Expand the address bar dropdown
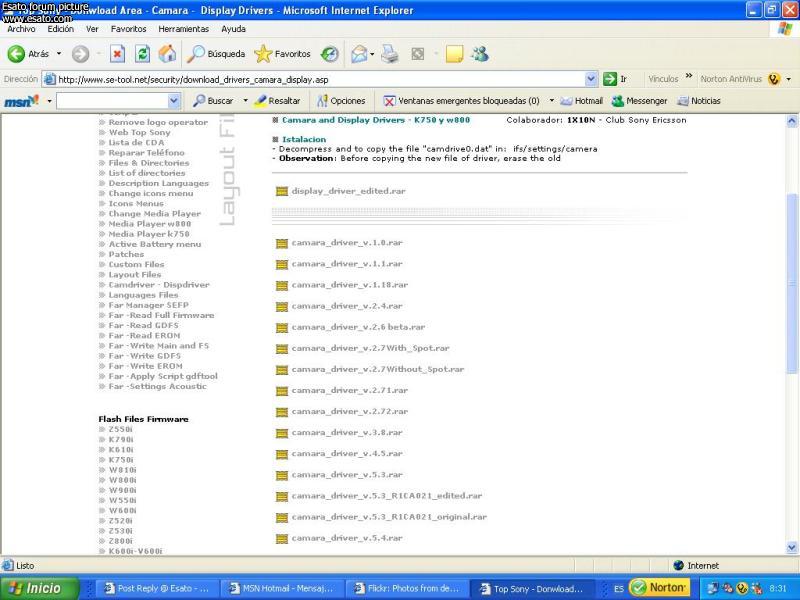 591,79
